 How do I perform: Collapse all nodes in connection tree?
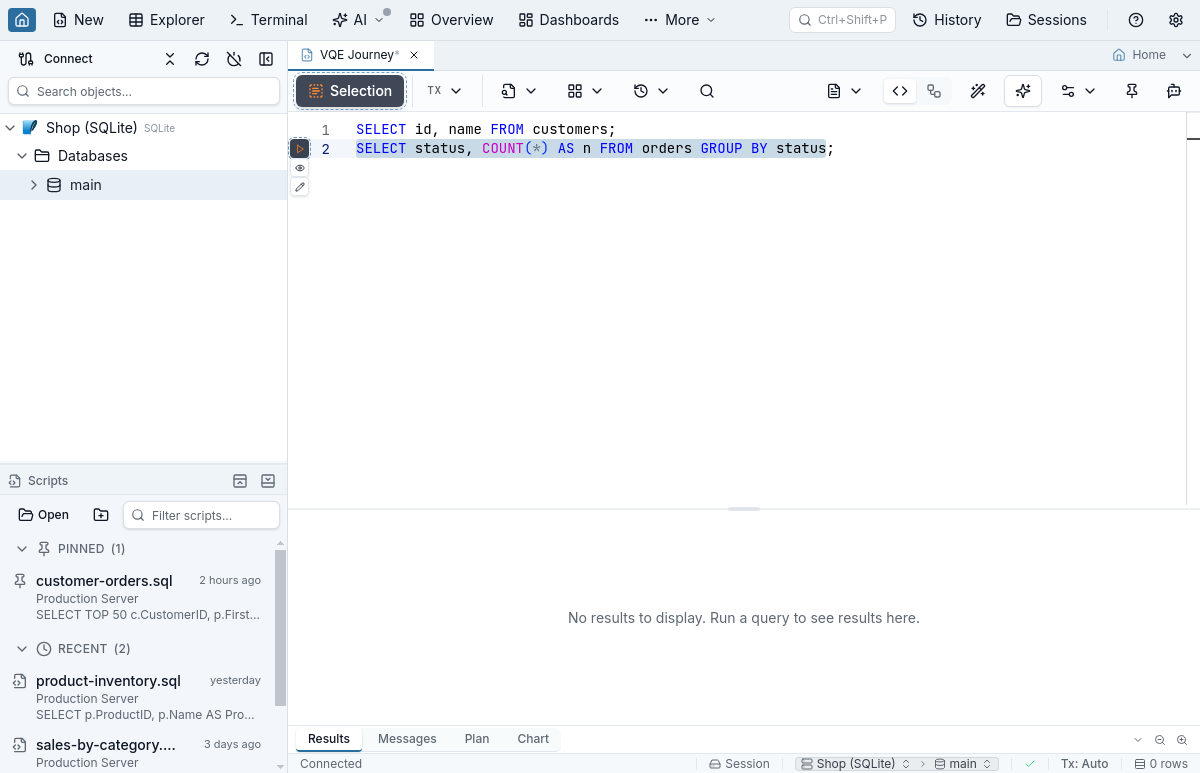pyautogui.click(x=170, y=59)
